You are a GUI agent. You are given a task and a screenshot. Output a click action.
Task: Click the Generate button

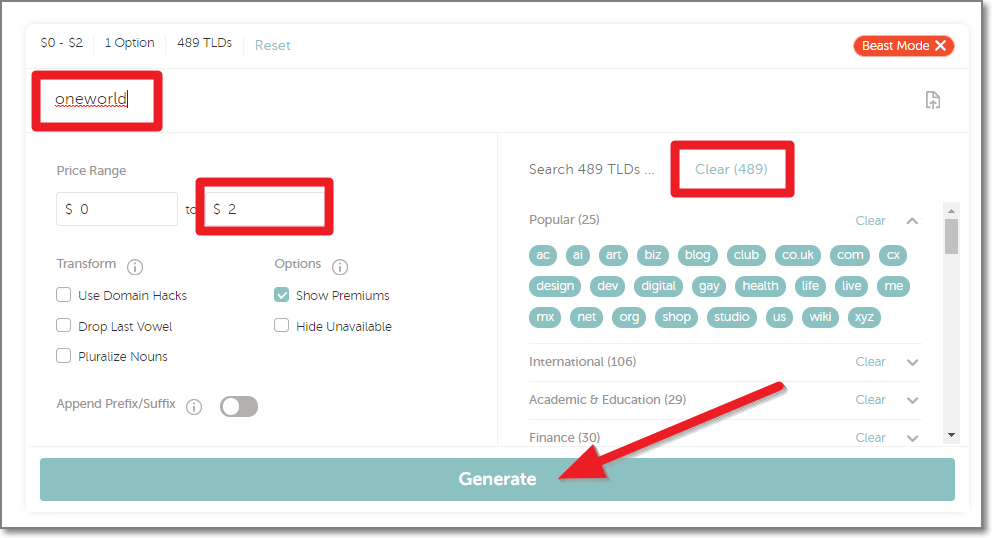click(x=497, y=479)
